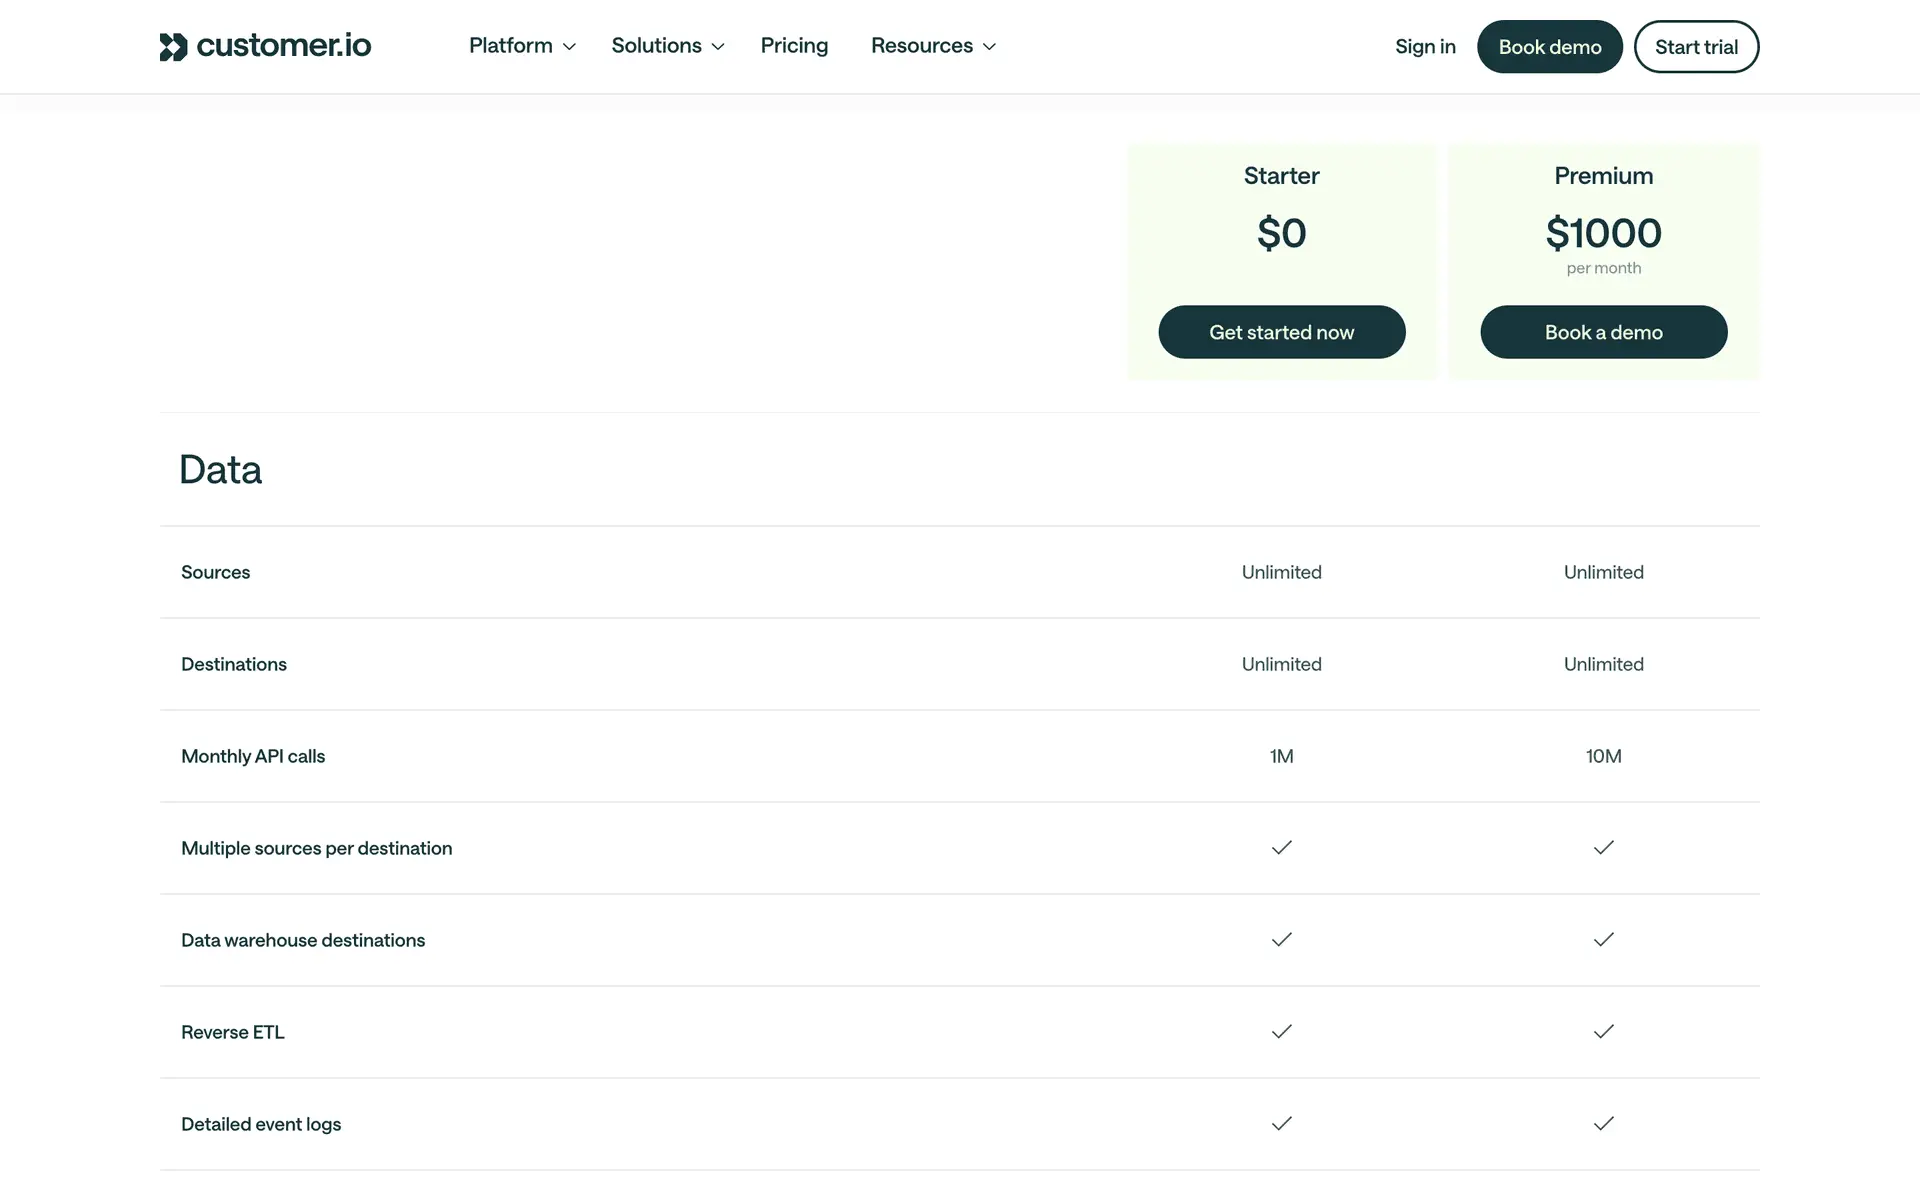Click the Start trial button
Screen dimensions: 1920x1200
(1696, 47)
